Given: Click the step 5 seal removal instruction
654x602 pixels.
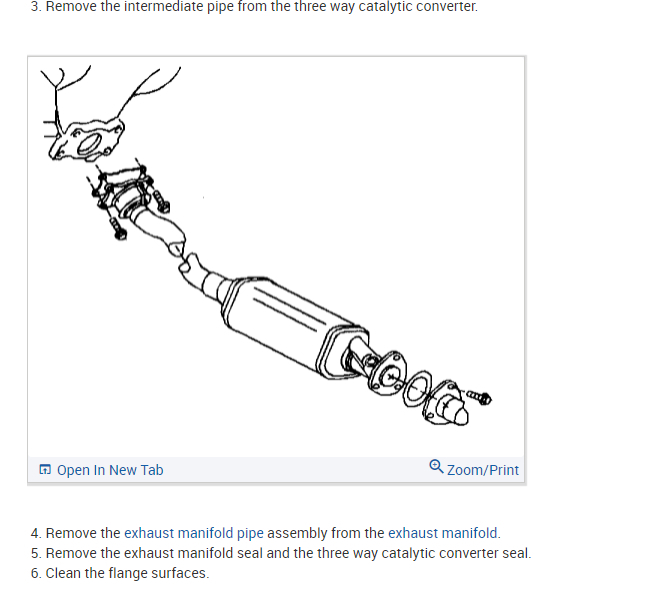Looking at the screenshot, I should [281, 553].
